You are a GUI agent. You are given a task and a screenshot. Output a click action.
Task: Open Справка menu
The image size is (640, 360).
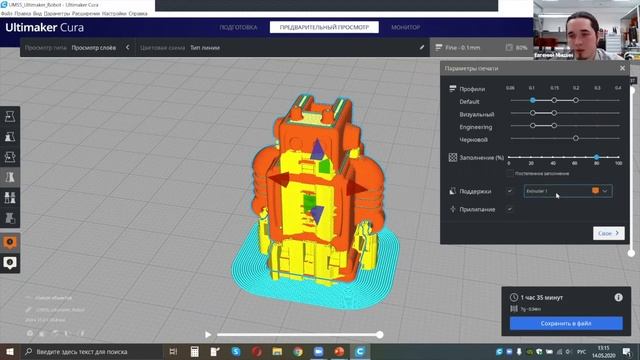tap(138, 13)
